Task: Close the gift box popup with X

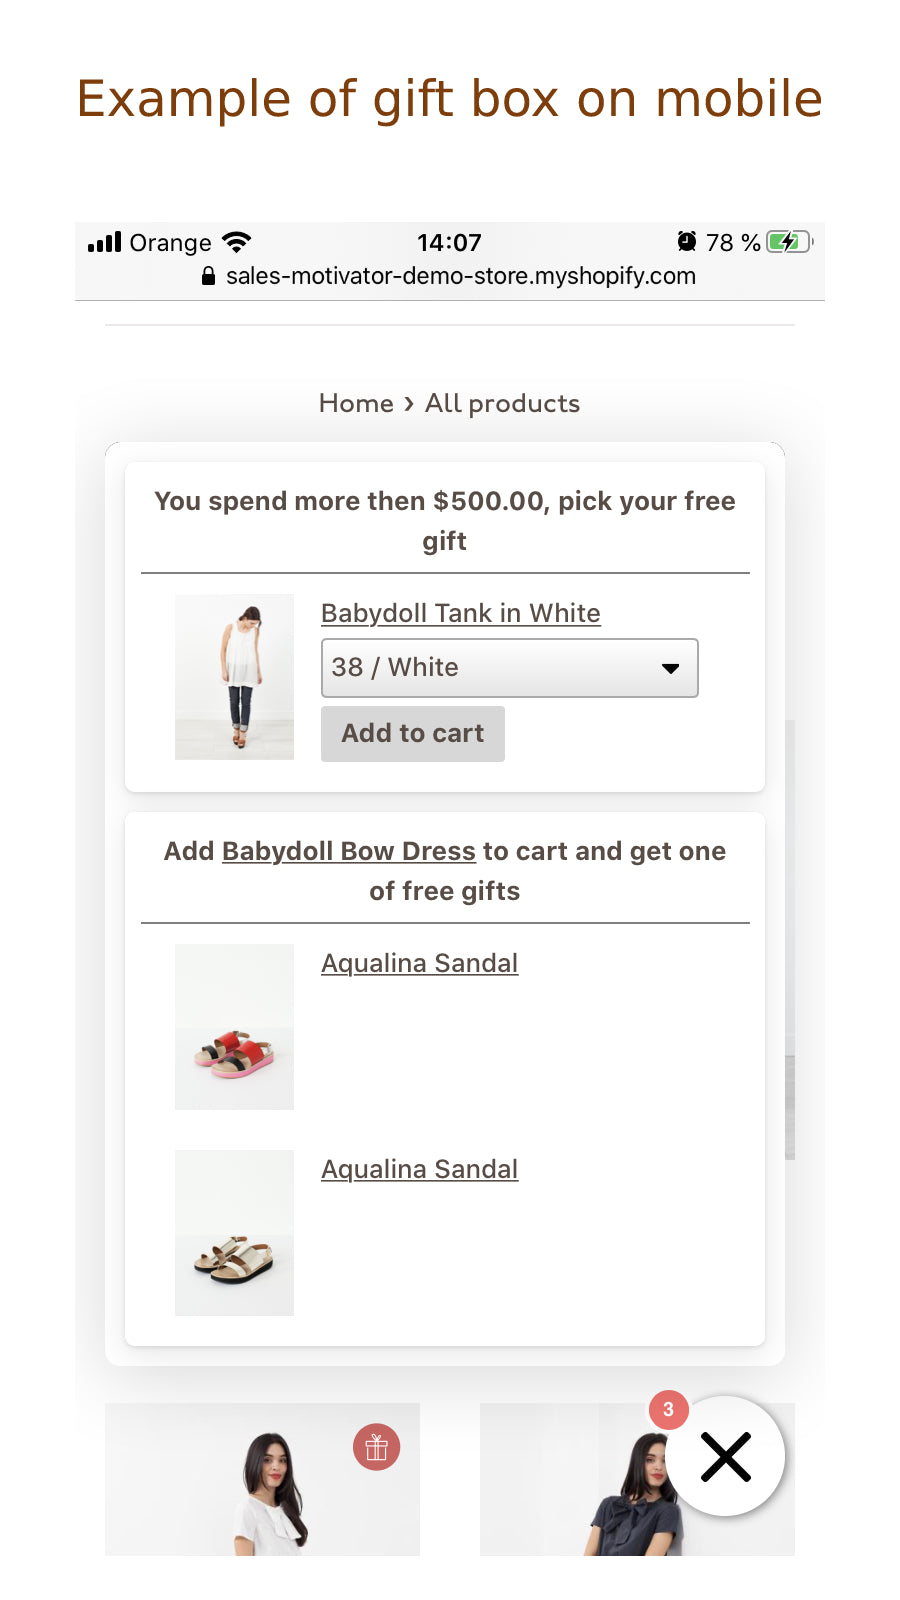Action: [726, 1456]
